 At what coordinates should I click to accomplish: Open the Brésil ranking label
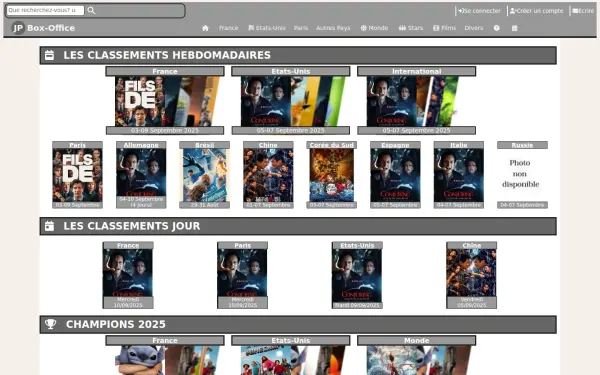click(x=205, y=145)
